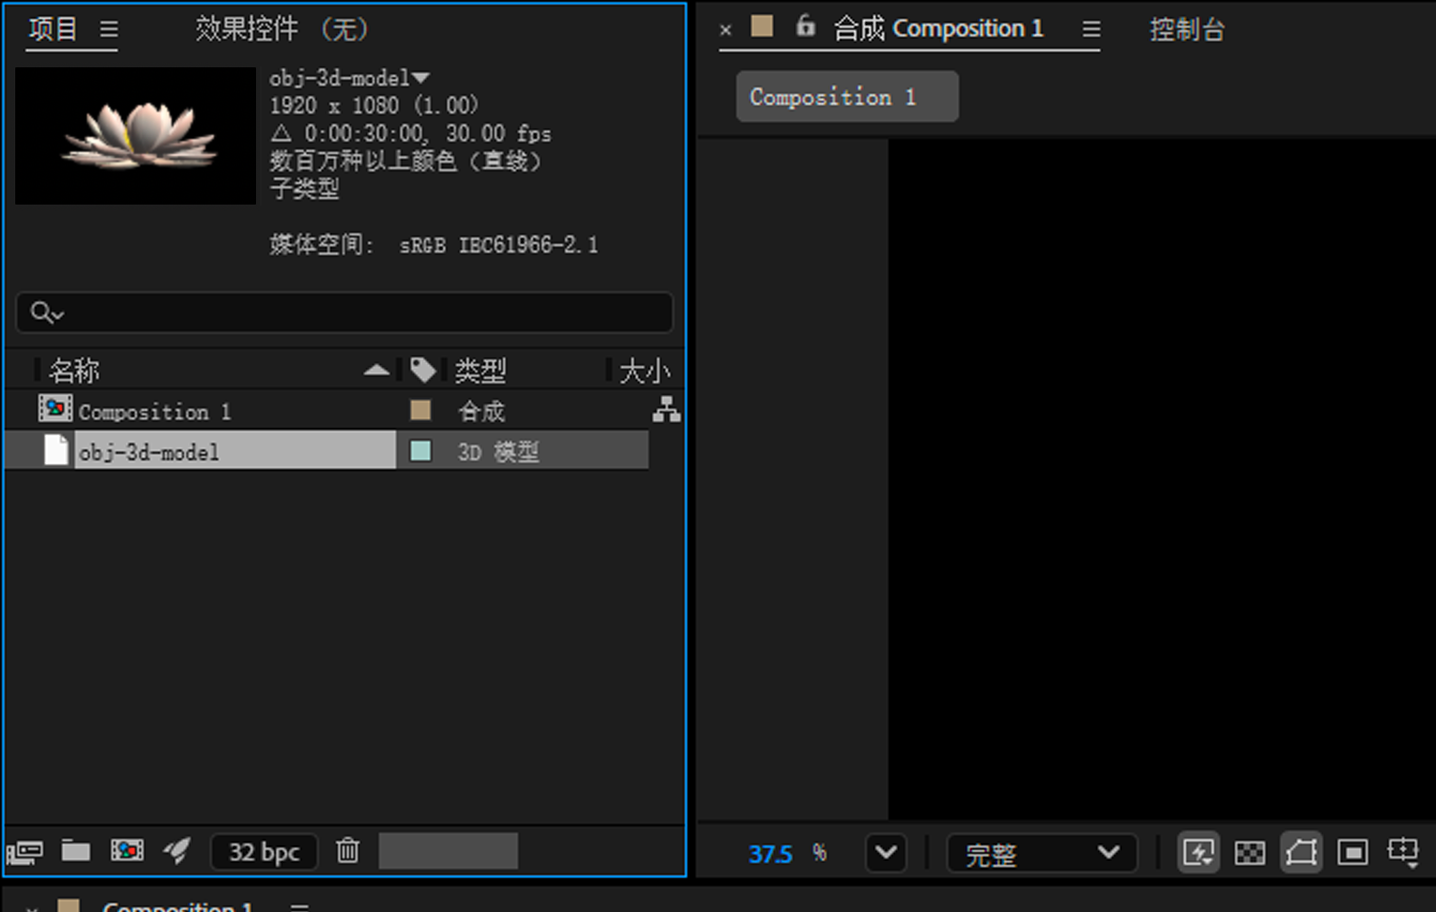This screenshot has width=1436, height=912.
Task: Expand the obj-3d-model info disclosure triangle
Action: pos(421,76)
